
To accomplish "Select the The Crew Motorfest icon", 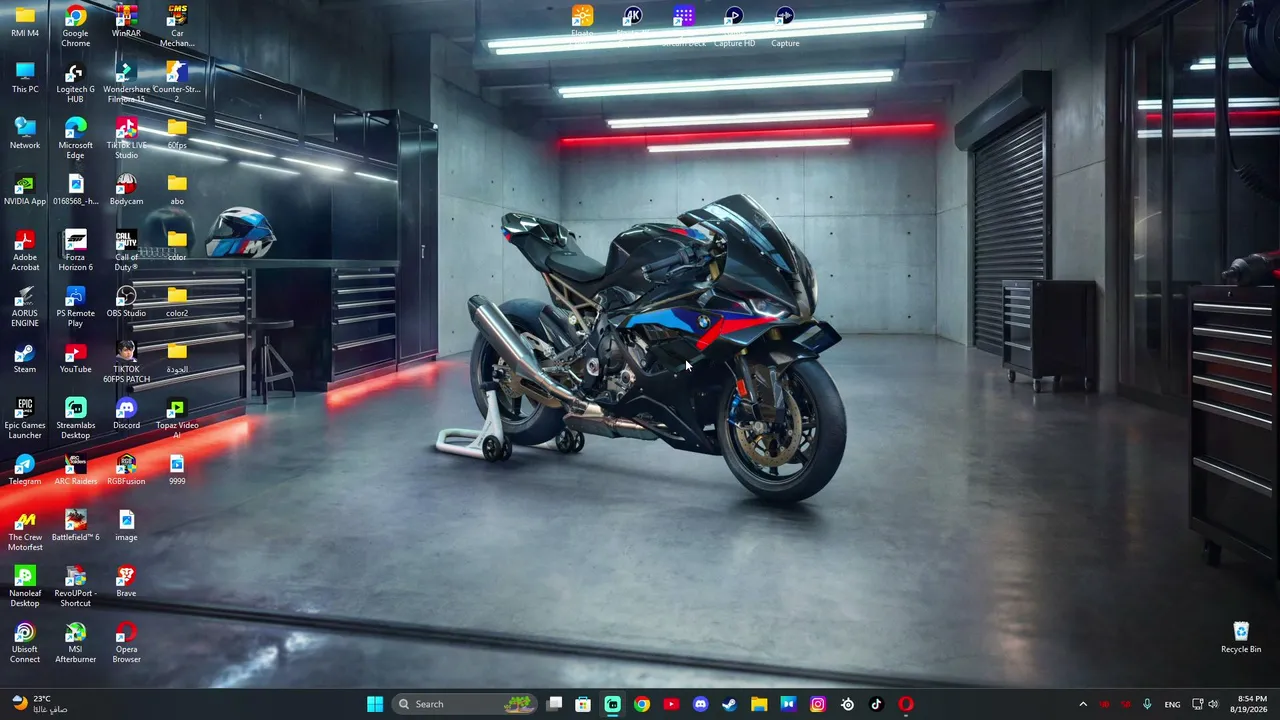I will 25,530.
